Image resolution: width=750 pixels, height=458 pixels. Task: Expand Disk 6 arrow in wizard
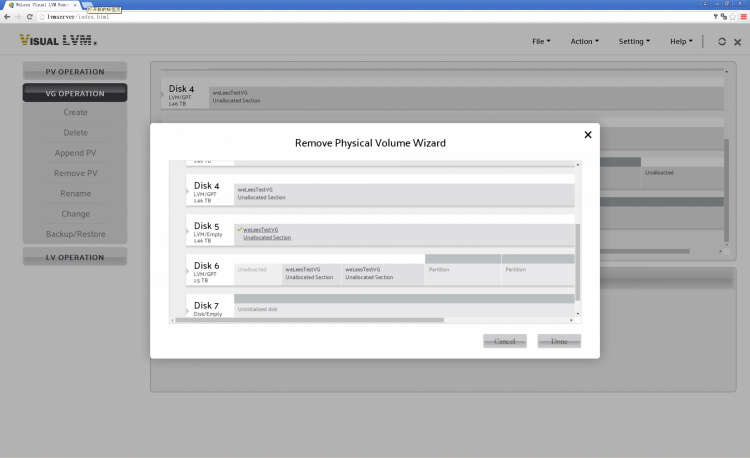point(189,271)
